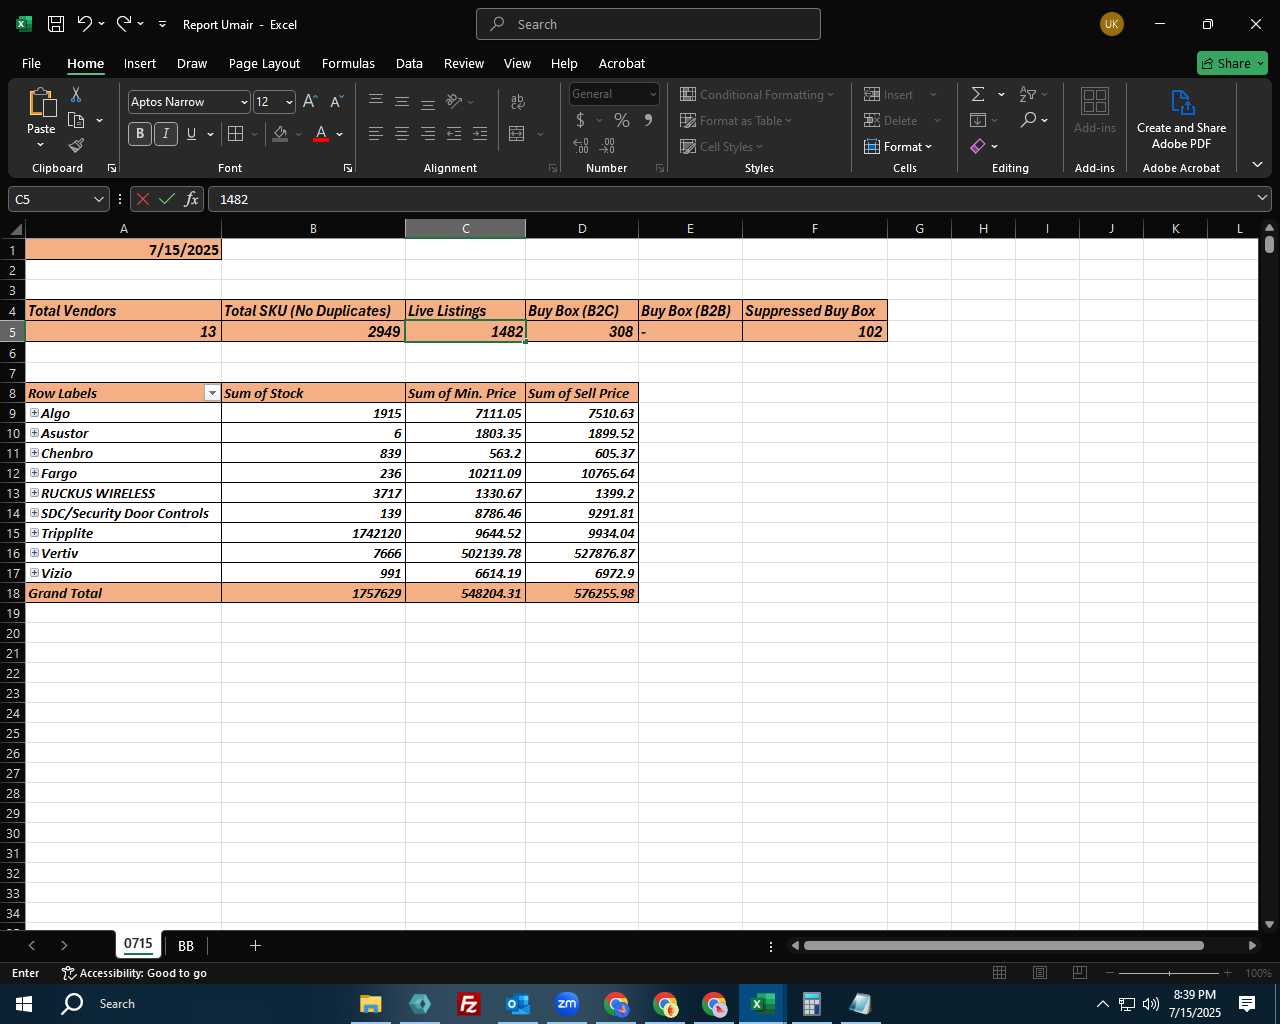Toggle Bold formatting

[x=140, y=134]
